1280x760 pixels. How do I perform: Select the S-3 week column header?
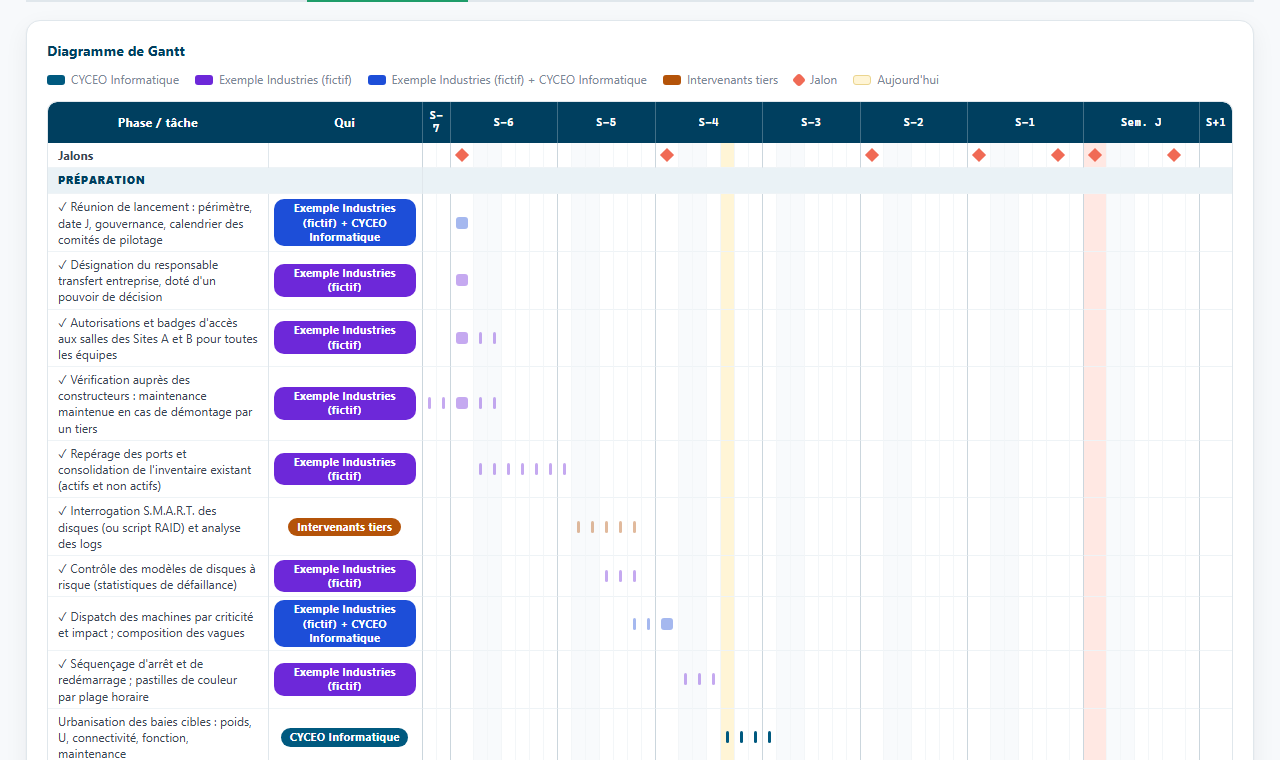[811, 123]
